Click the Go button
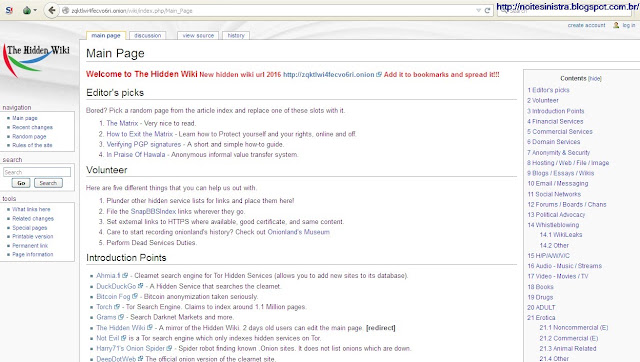Image resolution: width=640 pixels, height=362 pixels. 21,183
